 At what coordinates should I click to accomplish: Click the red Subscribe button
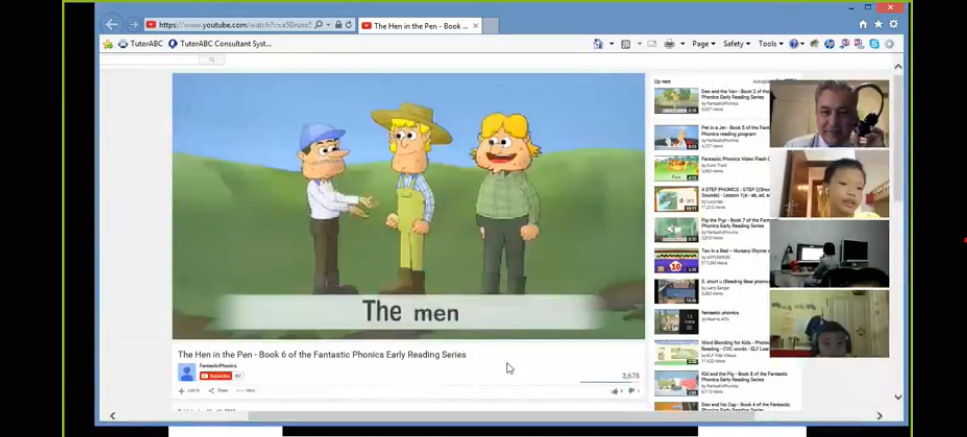coord(215,376)
